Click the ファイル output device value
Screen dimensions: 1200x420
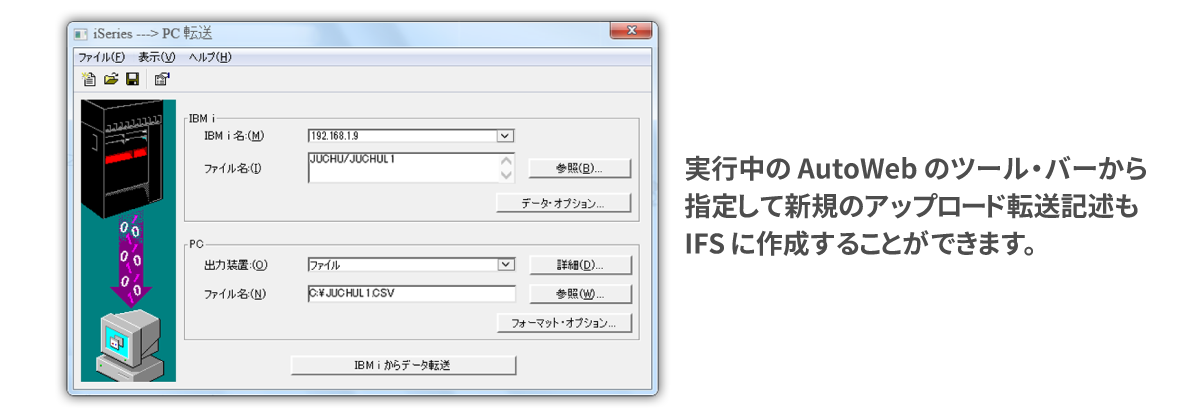[x=325, y=264]
